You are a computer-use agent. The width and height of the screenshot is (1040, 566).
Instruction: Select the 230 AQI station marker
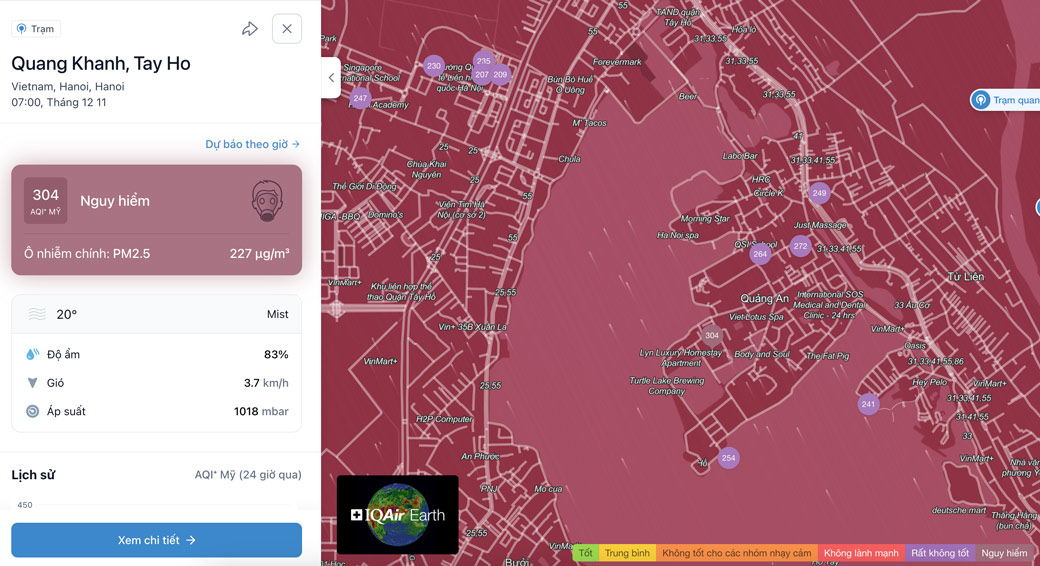click(433, 66)
